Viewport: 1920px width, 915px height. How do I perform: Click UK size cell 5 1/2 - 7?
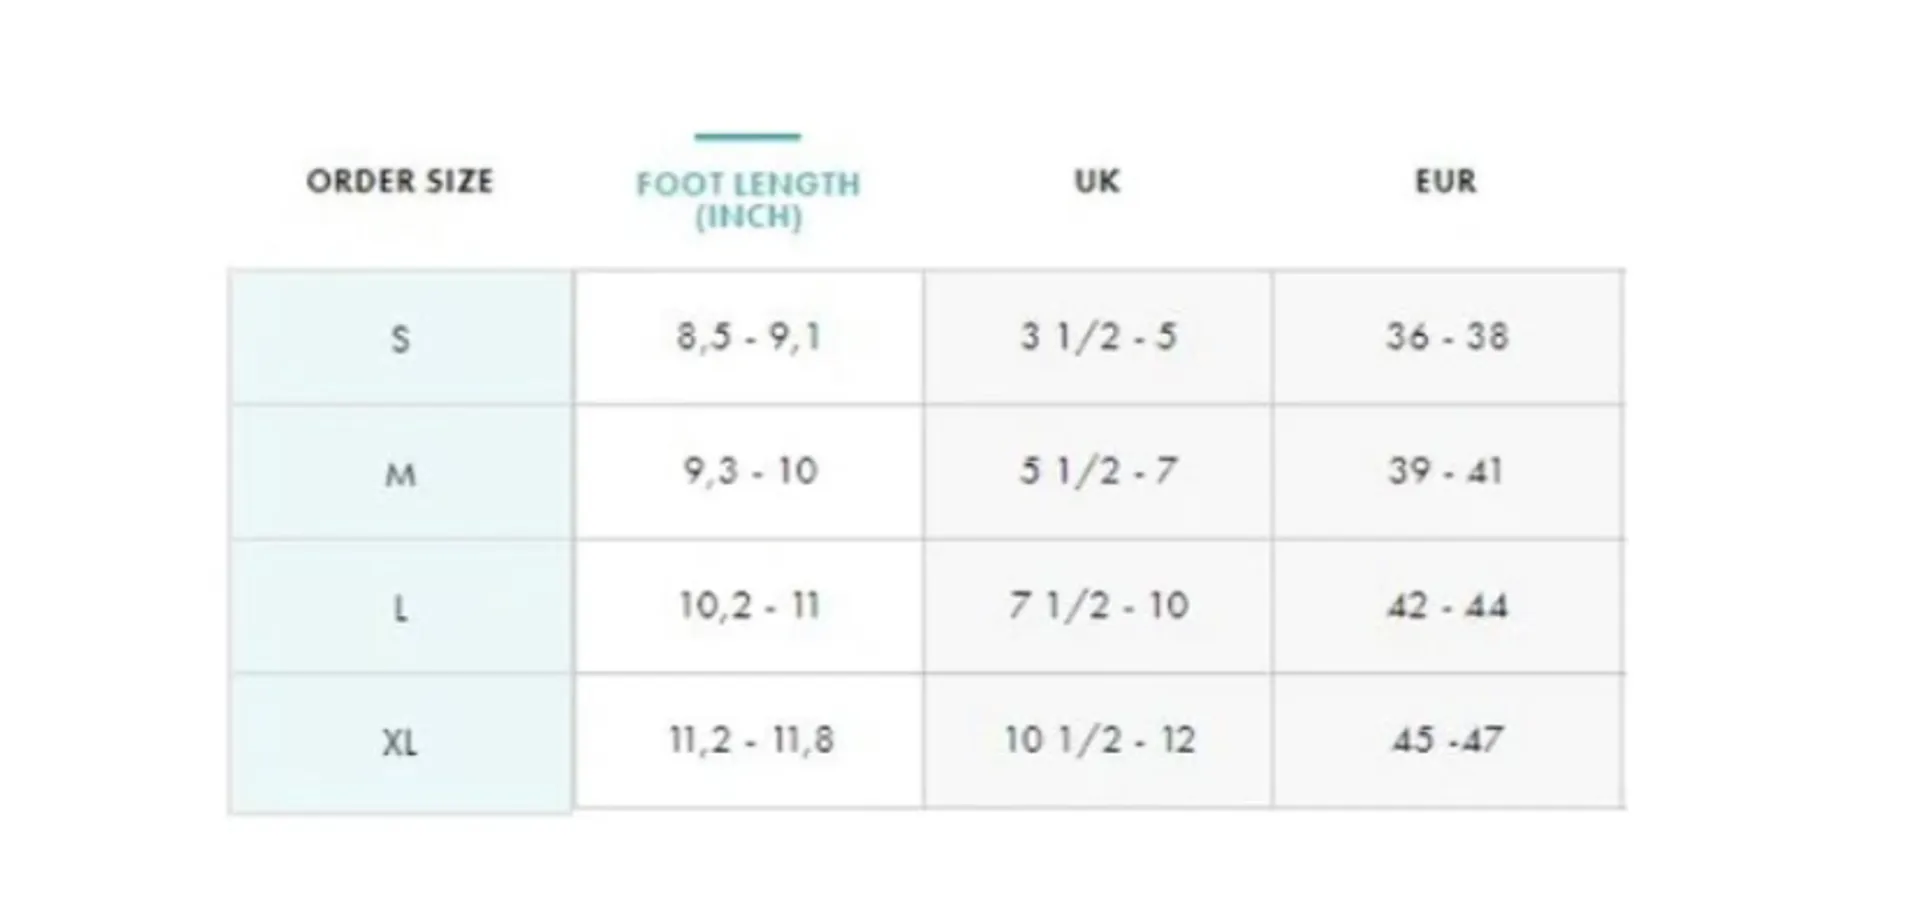coord(1098,472)
